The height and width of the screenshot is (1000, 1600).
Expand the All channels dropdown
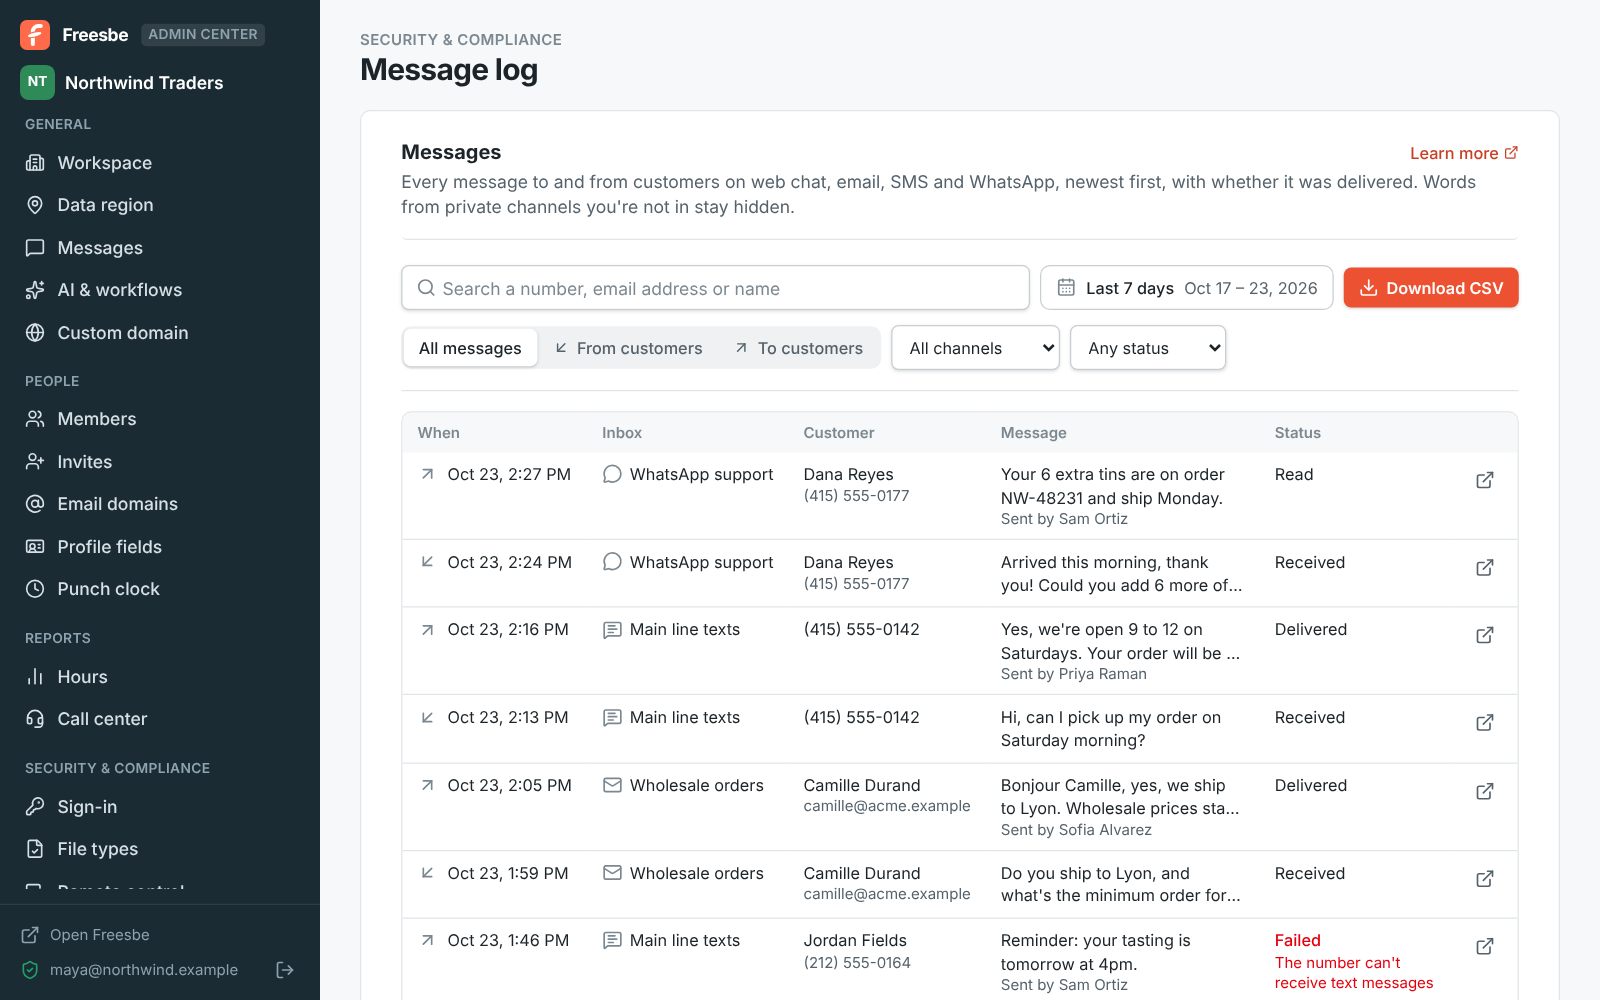[x=975, y=348]
